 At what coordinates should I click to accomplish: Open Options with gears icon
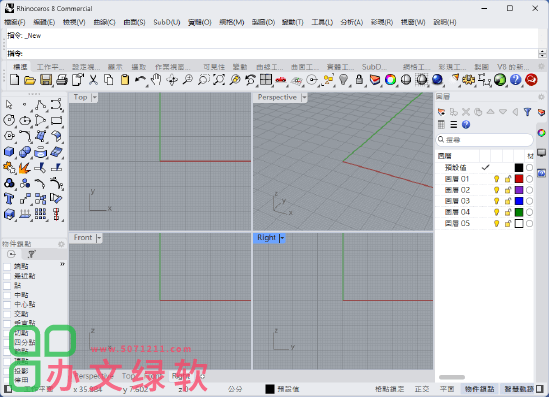(x=468, y=80)
